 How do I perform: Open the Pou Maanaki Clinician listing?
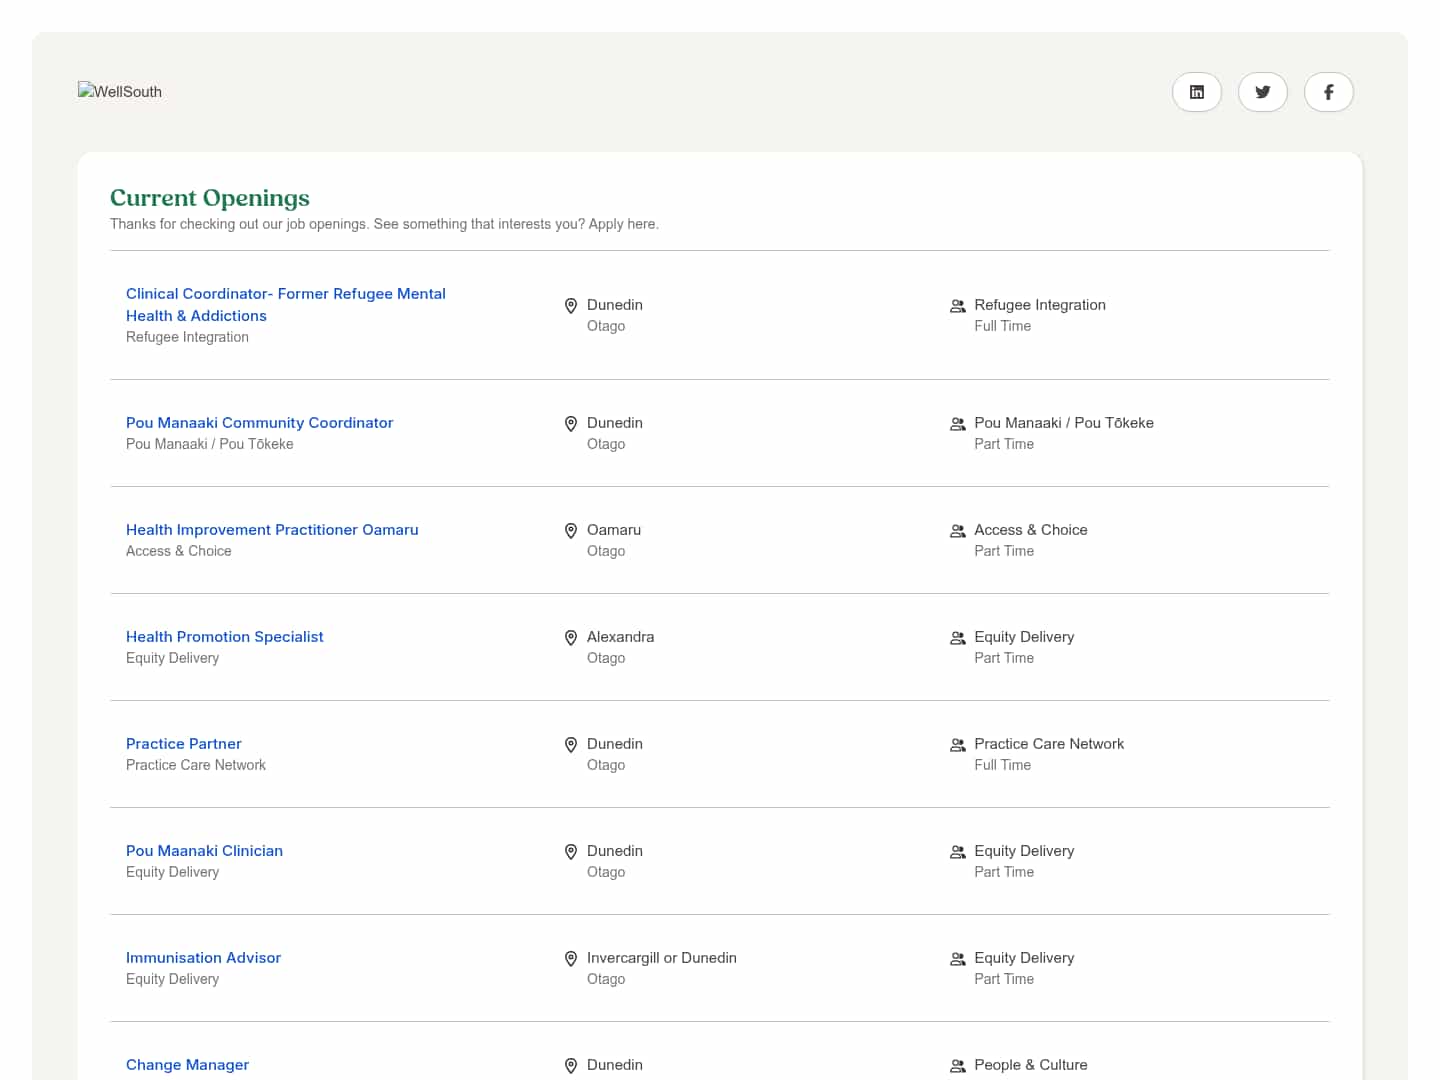[204, 851]
